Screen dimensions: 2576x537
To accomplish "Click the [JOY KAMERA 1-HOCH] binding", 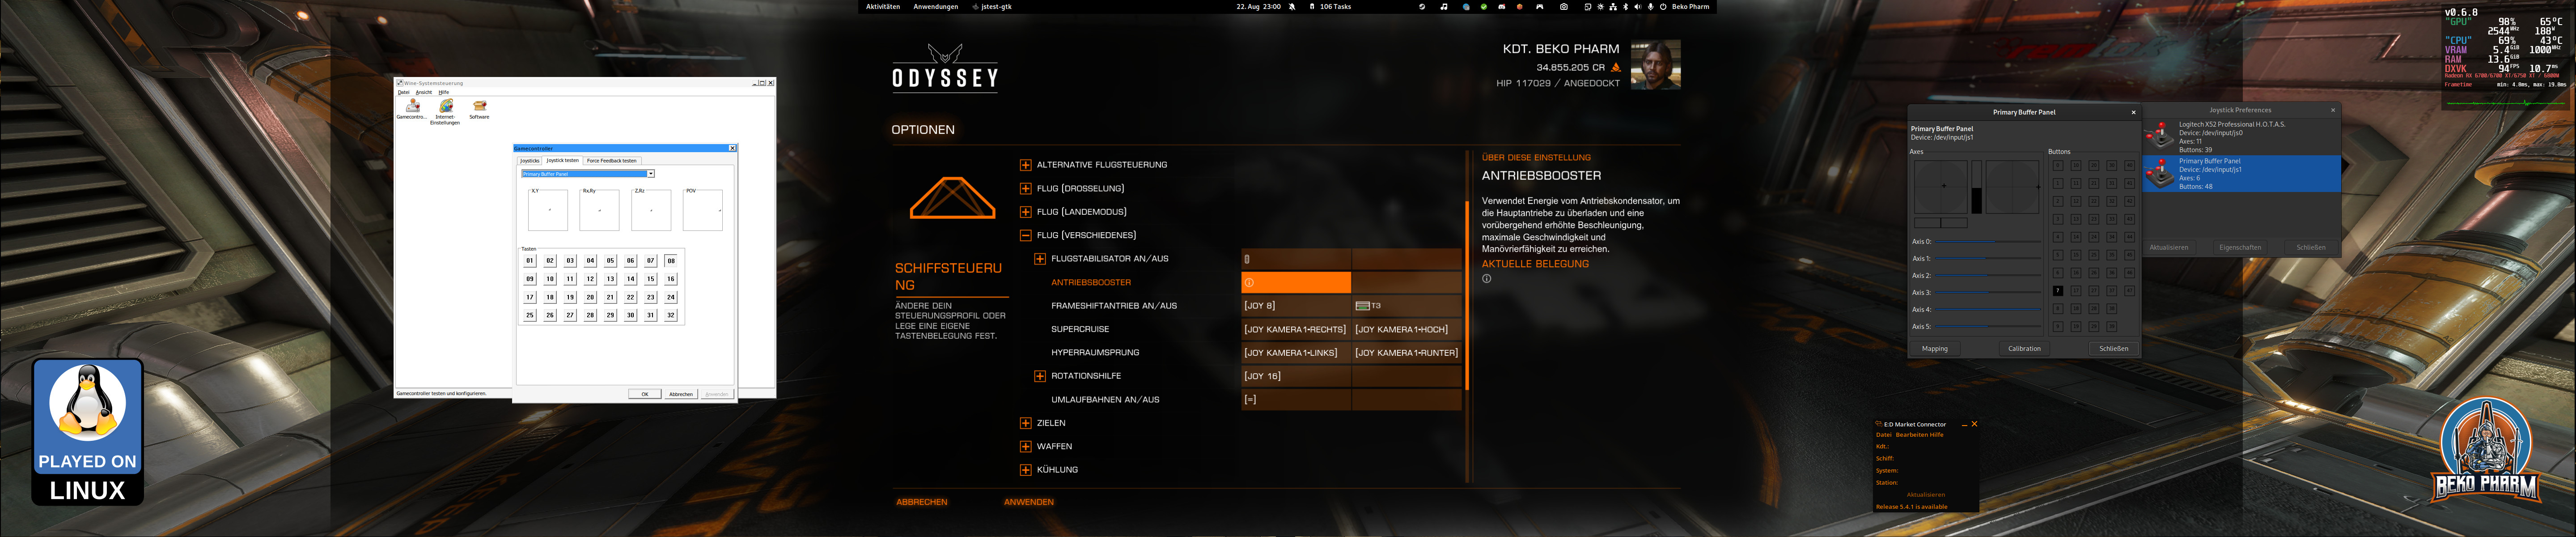I will (1406, 329).
